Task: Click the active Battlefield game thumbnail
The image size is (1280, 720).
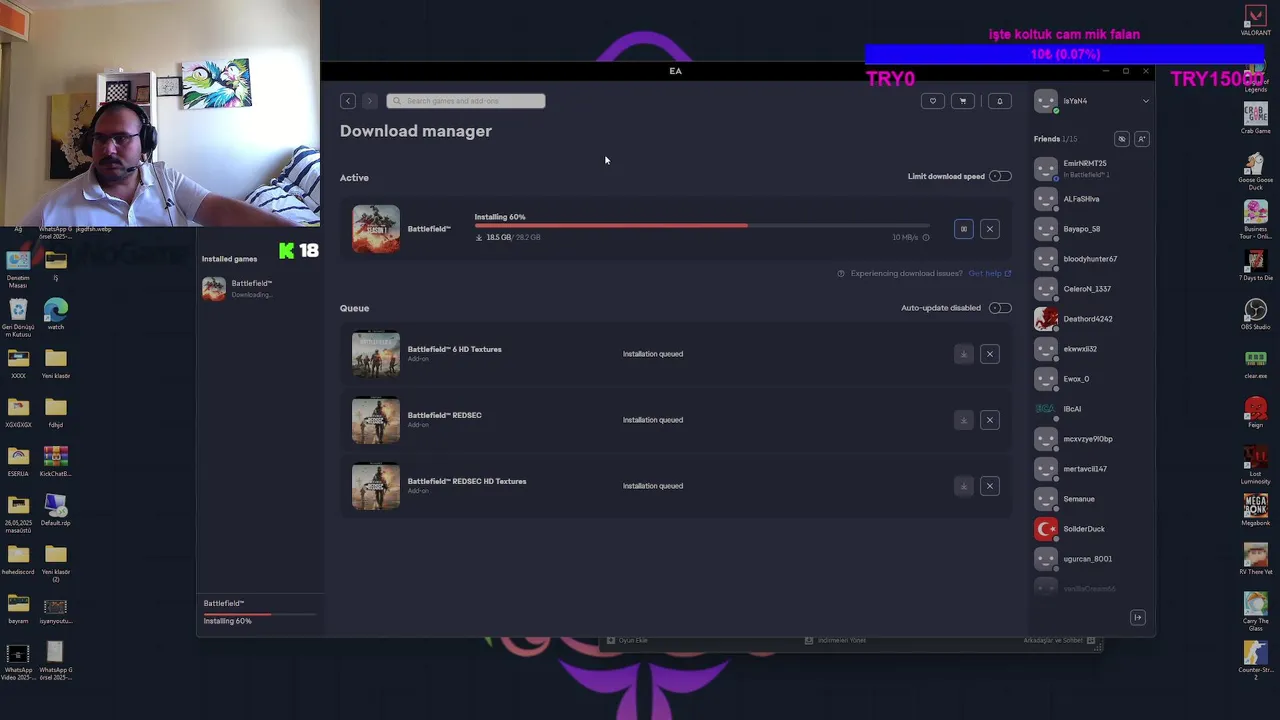Action: (x=376, y=229)
